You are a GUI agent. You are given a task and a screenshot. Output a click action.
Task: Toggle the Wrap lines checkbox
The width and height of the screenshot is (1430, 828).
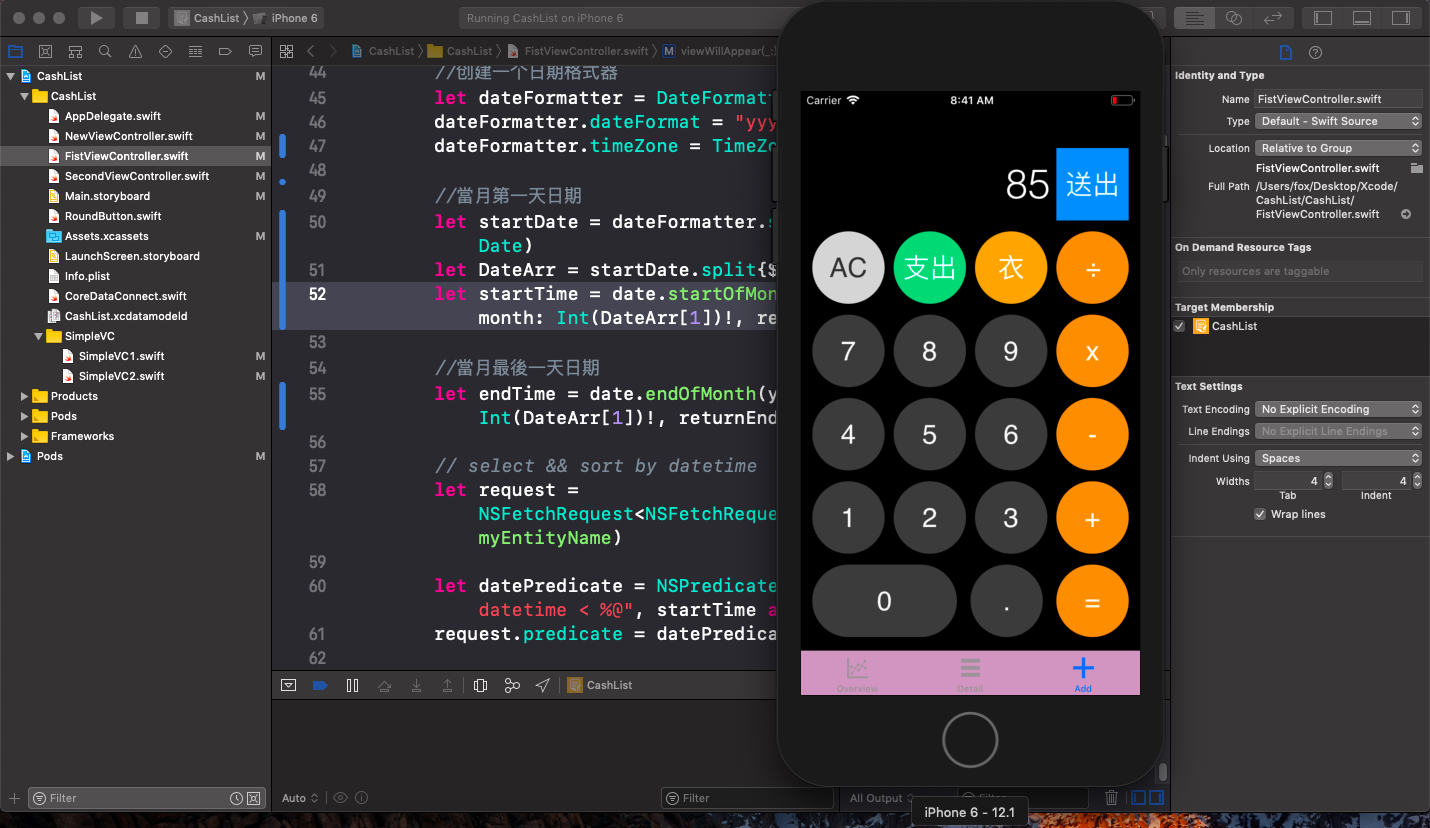pos(1260,514)
